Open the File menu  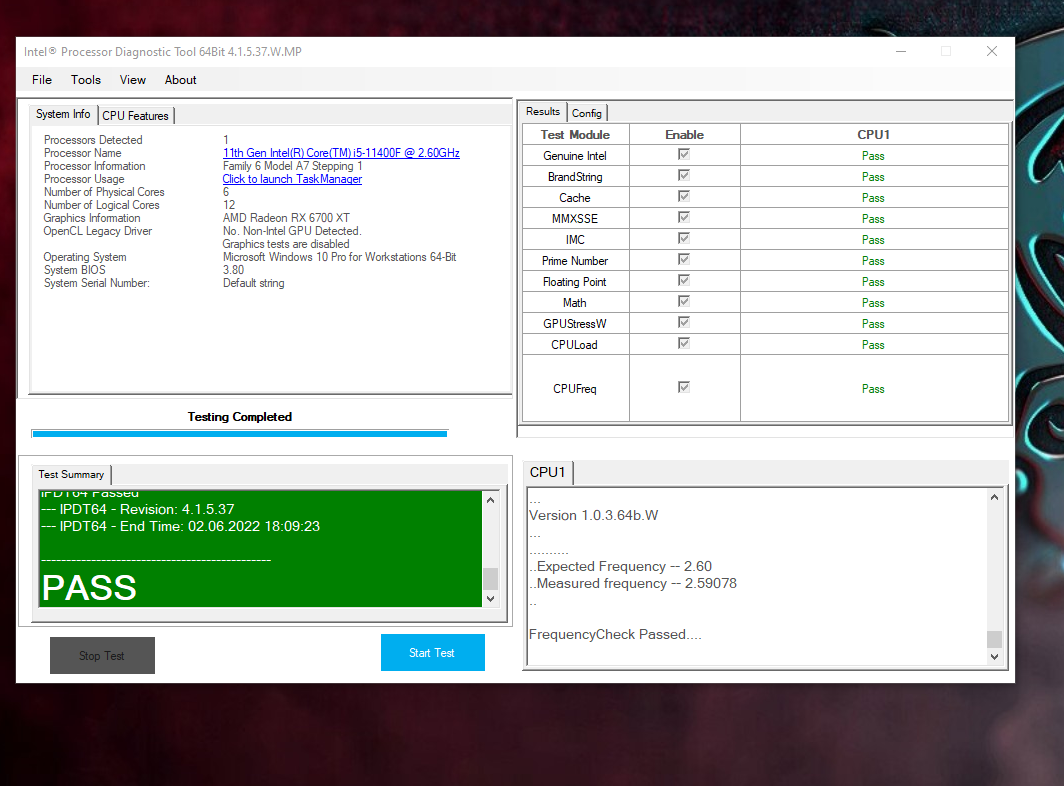pyautogui.click(x=41, y=80)
